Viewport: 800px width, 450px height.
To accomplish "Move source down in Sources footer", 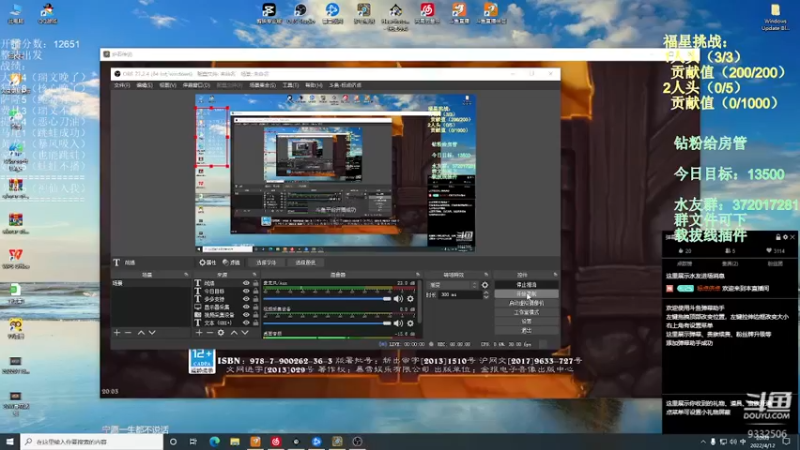I will 245,333.
